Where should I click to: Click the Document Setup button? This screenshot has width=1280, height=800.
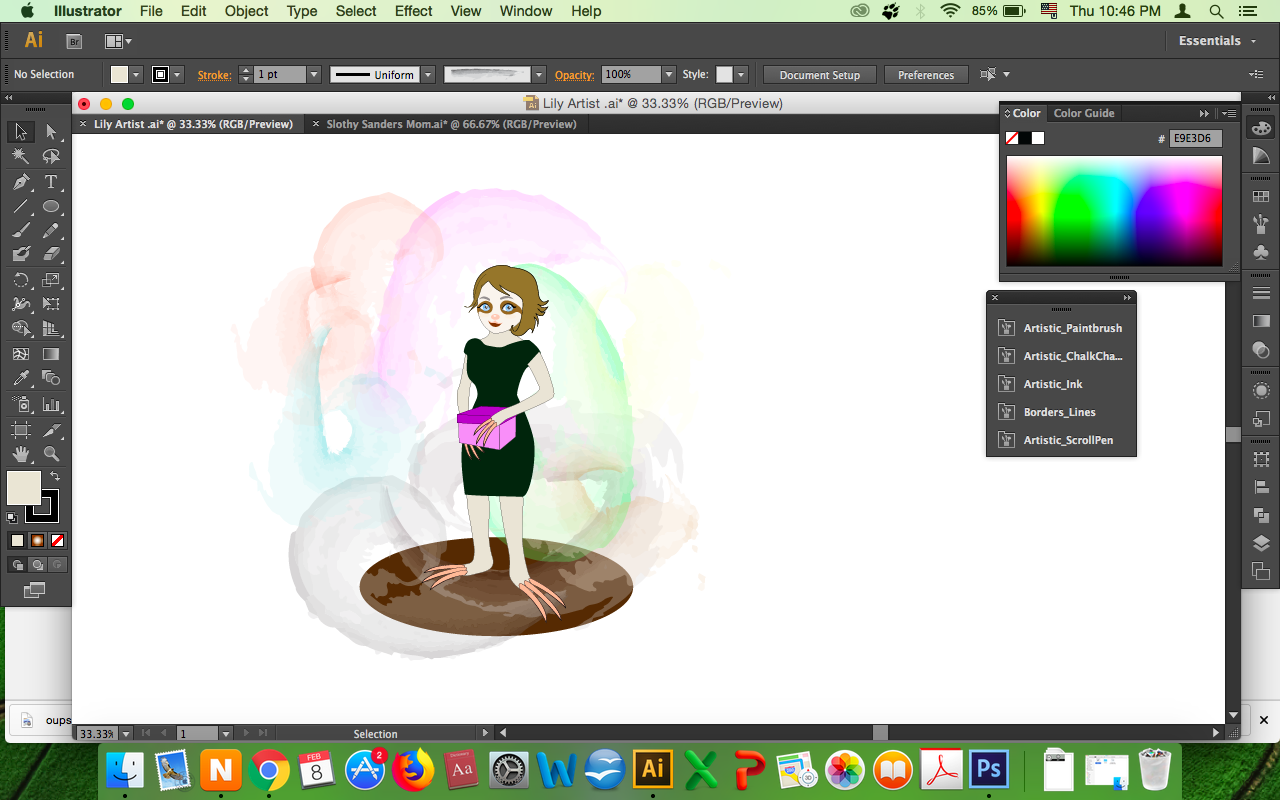click(x=819, y=75)
